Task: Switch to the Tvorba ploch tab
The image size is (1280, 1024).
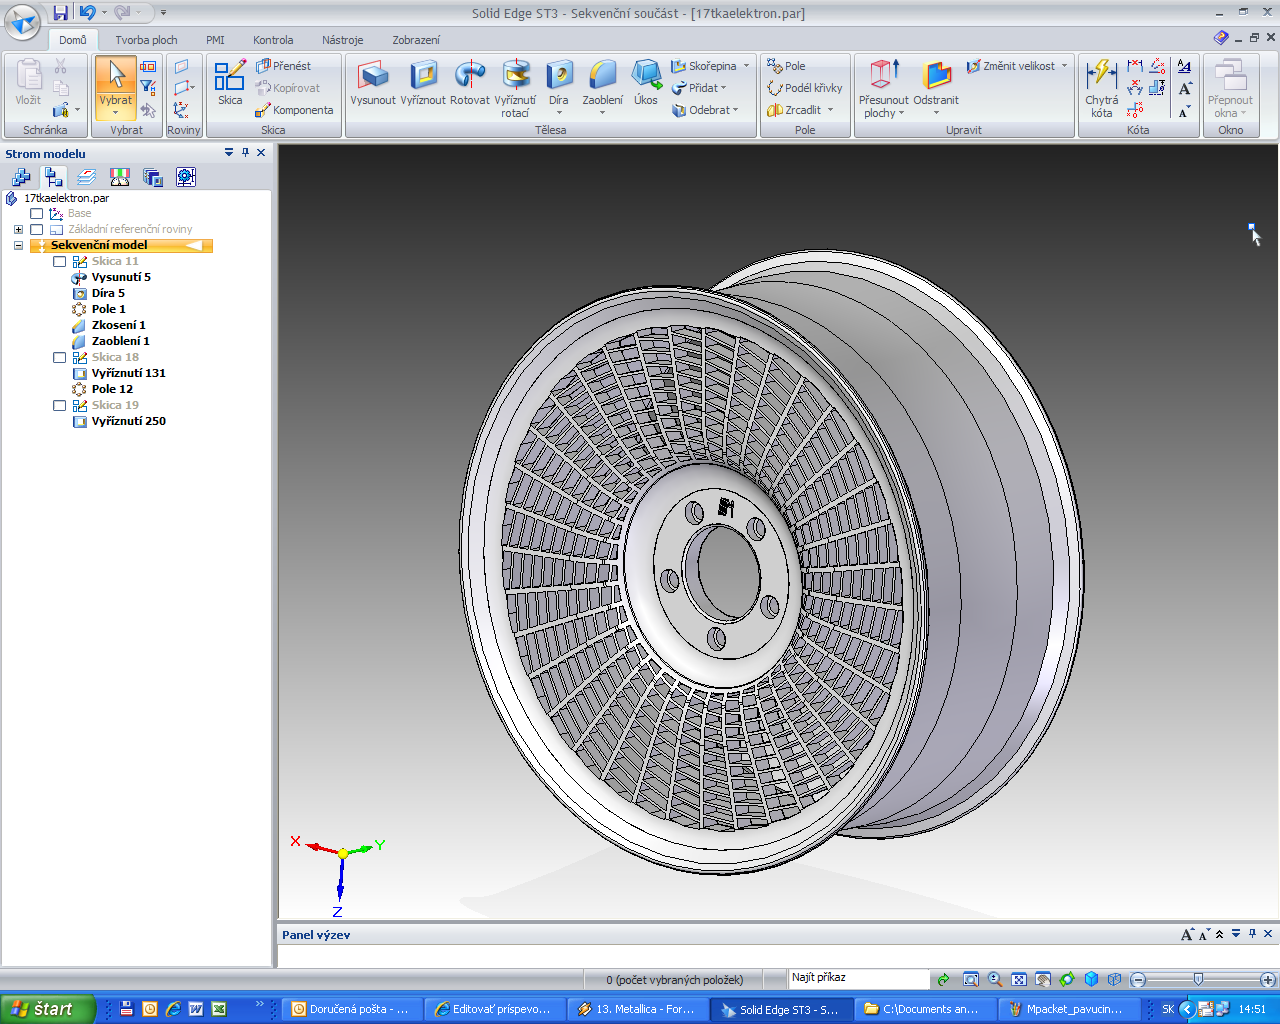Action: click(x=146, y=40)
